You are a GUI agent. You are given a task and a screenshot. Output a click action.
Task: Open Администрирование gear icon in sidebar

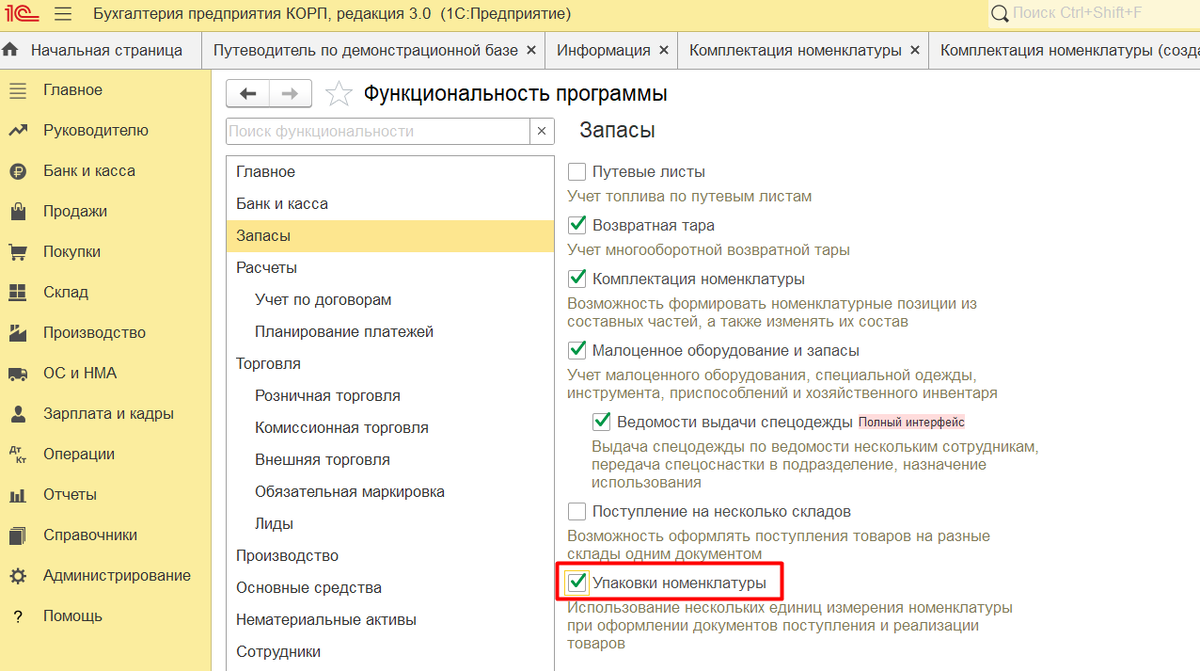point(17,576)
